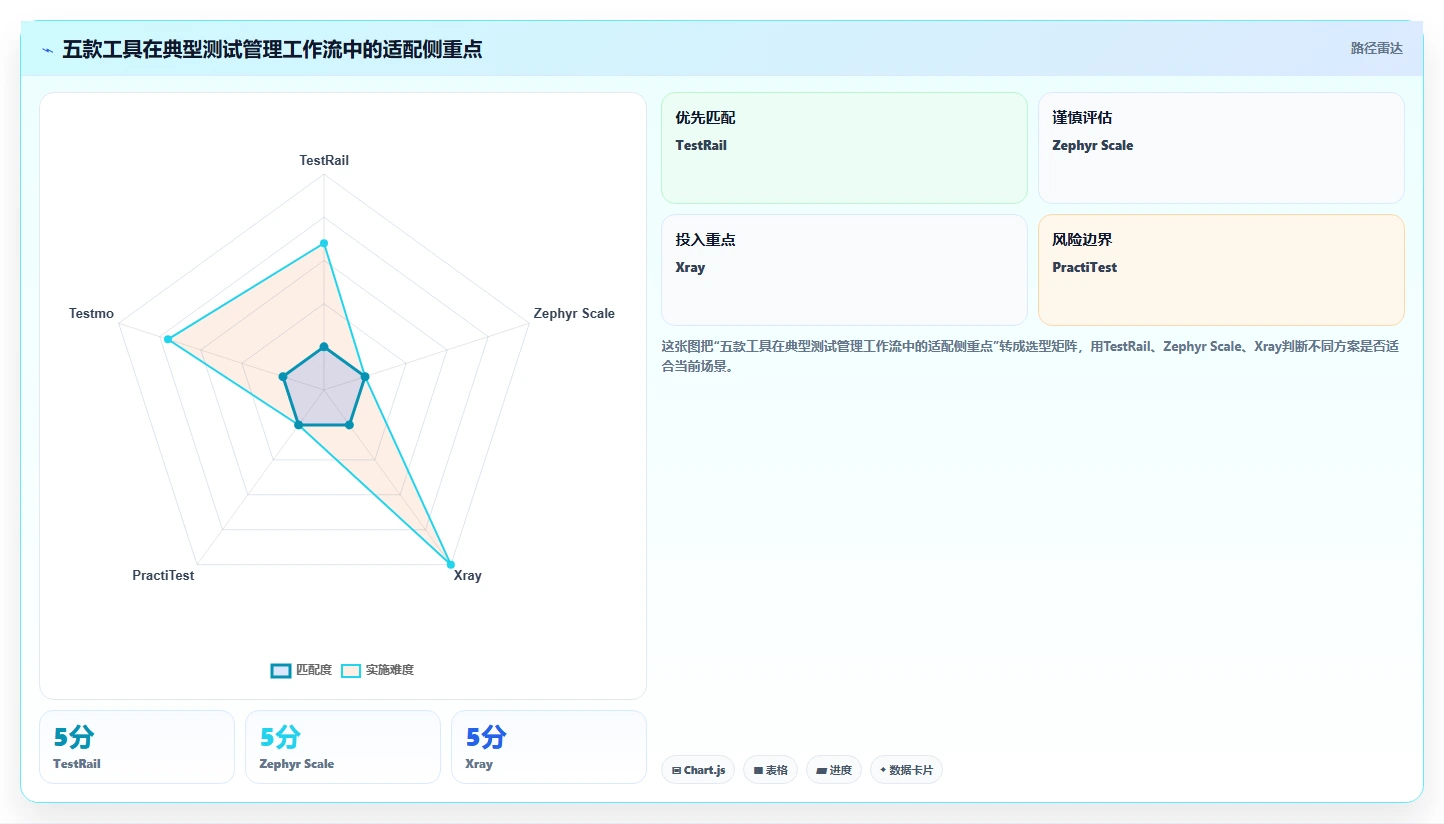This screenshot has height=824, width=1444.
Task: Select the 匹配度 data point on Testmo axis
Action: [283, 377]
